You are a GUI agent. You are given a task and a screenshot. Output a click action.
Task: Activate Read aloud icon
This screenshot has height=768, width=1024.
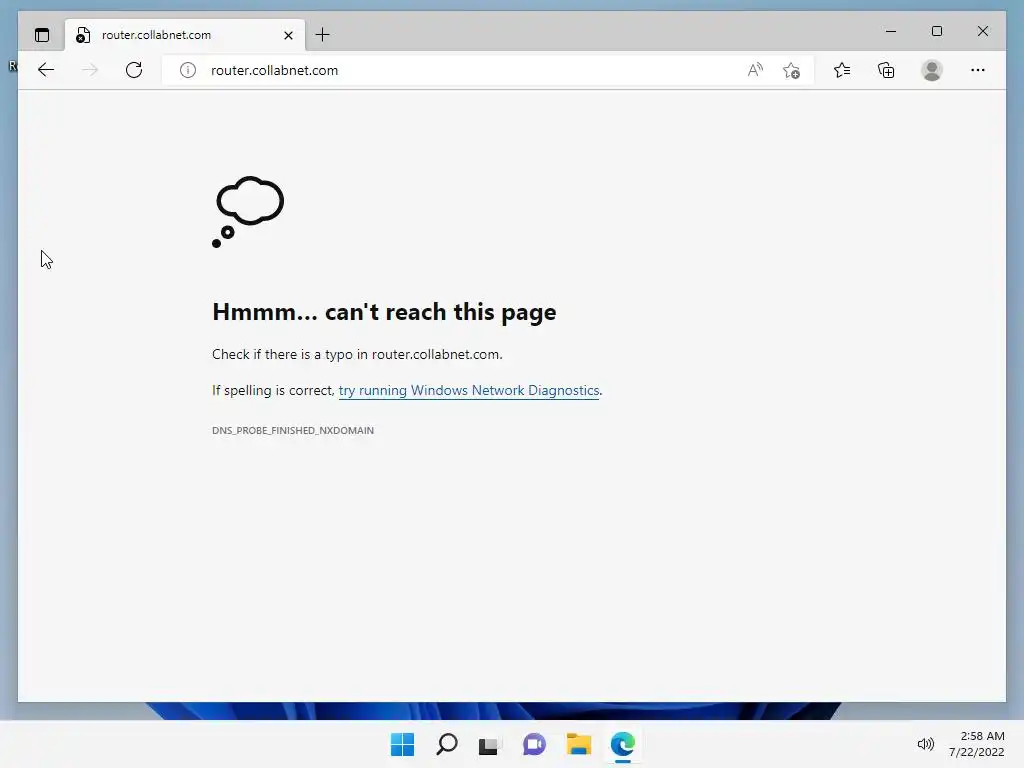tap(755, 70)
